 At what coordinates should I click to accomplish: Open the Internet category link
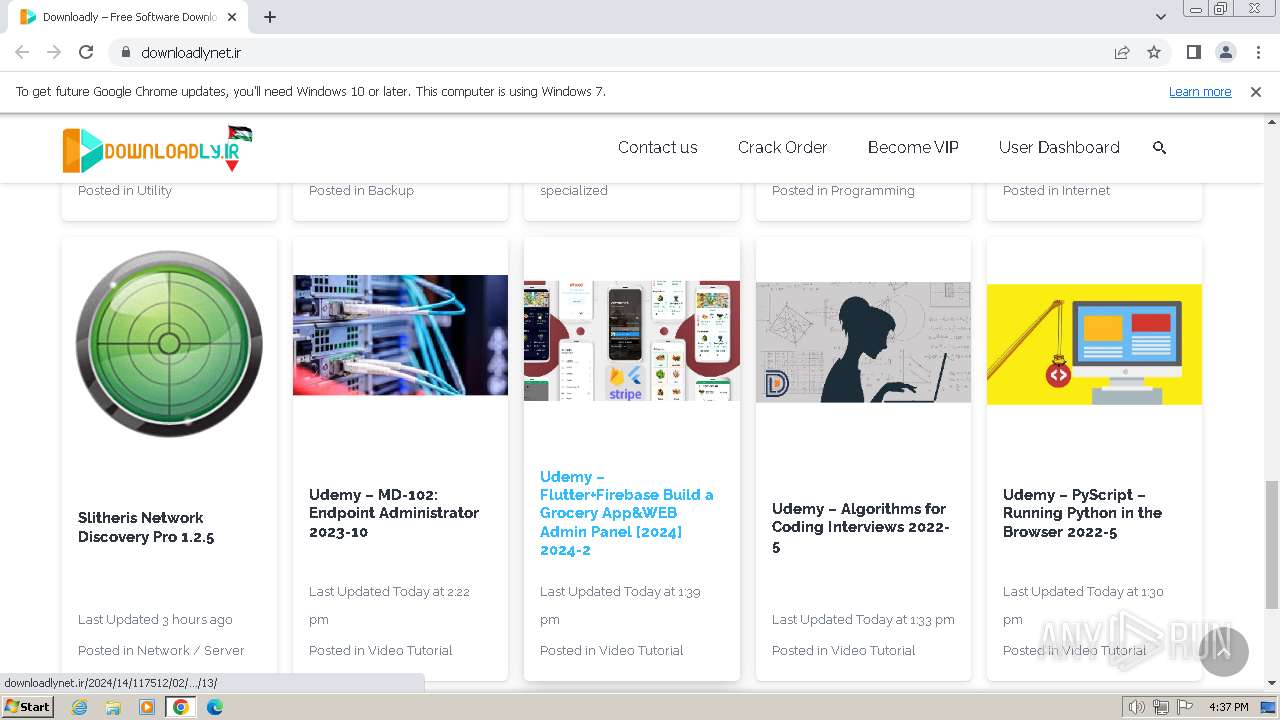click(1086, 190)
